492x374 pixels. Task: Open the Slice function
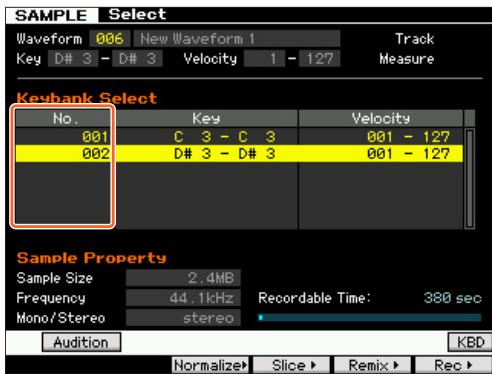(x=292, y=365)
